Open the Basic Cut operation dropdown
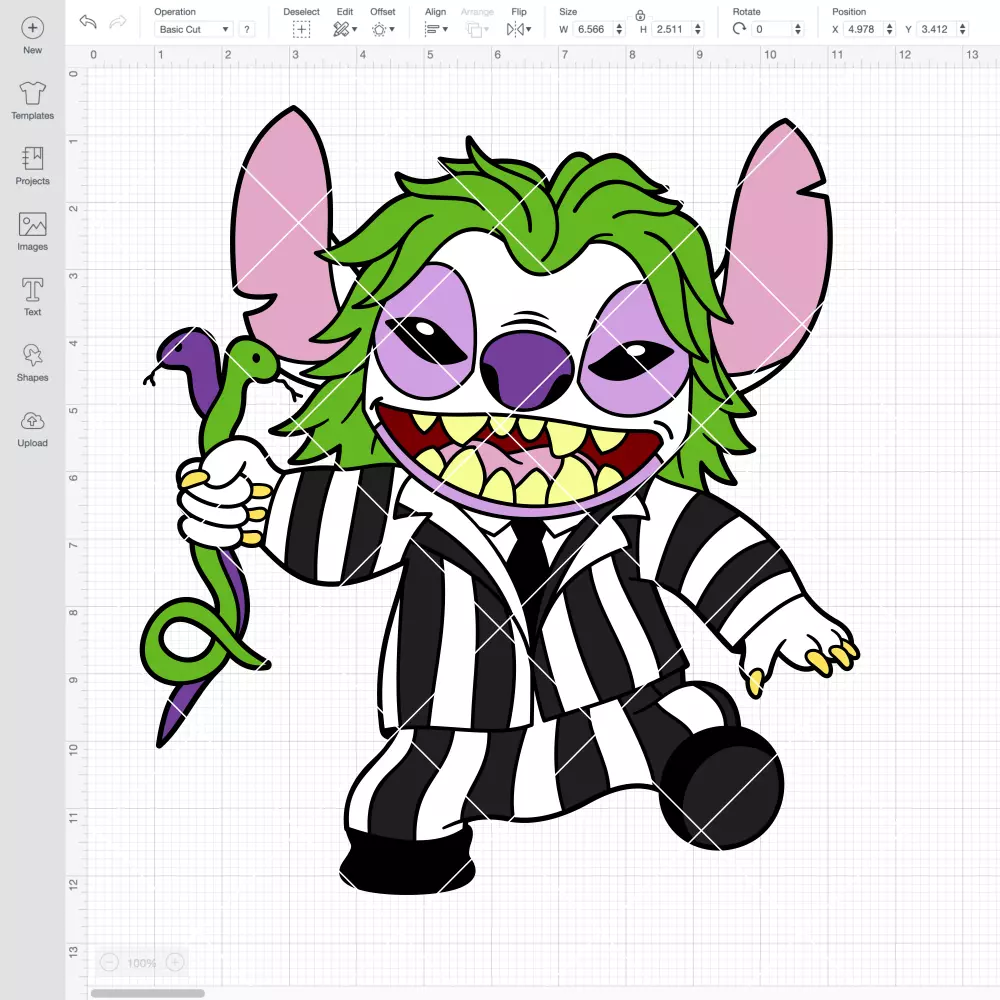Screen dimensions: 1000x1000 coord(194,29)
